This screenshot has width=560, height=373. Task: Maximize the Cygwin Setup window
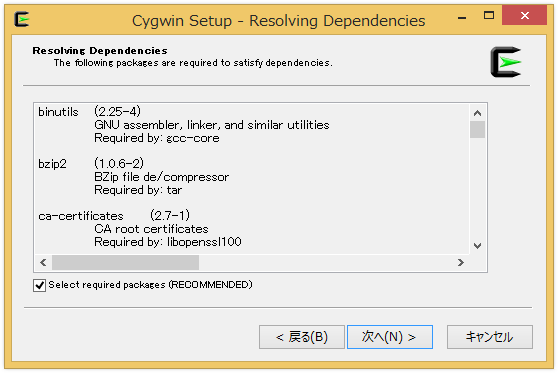pos(489,15)
